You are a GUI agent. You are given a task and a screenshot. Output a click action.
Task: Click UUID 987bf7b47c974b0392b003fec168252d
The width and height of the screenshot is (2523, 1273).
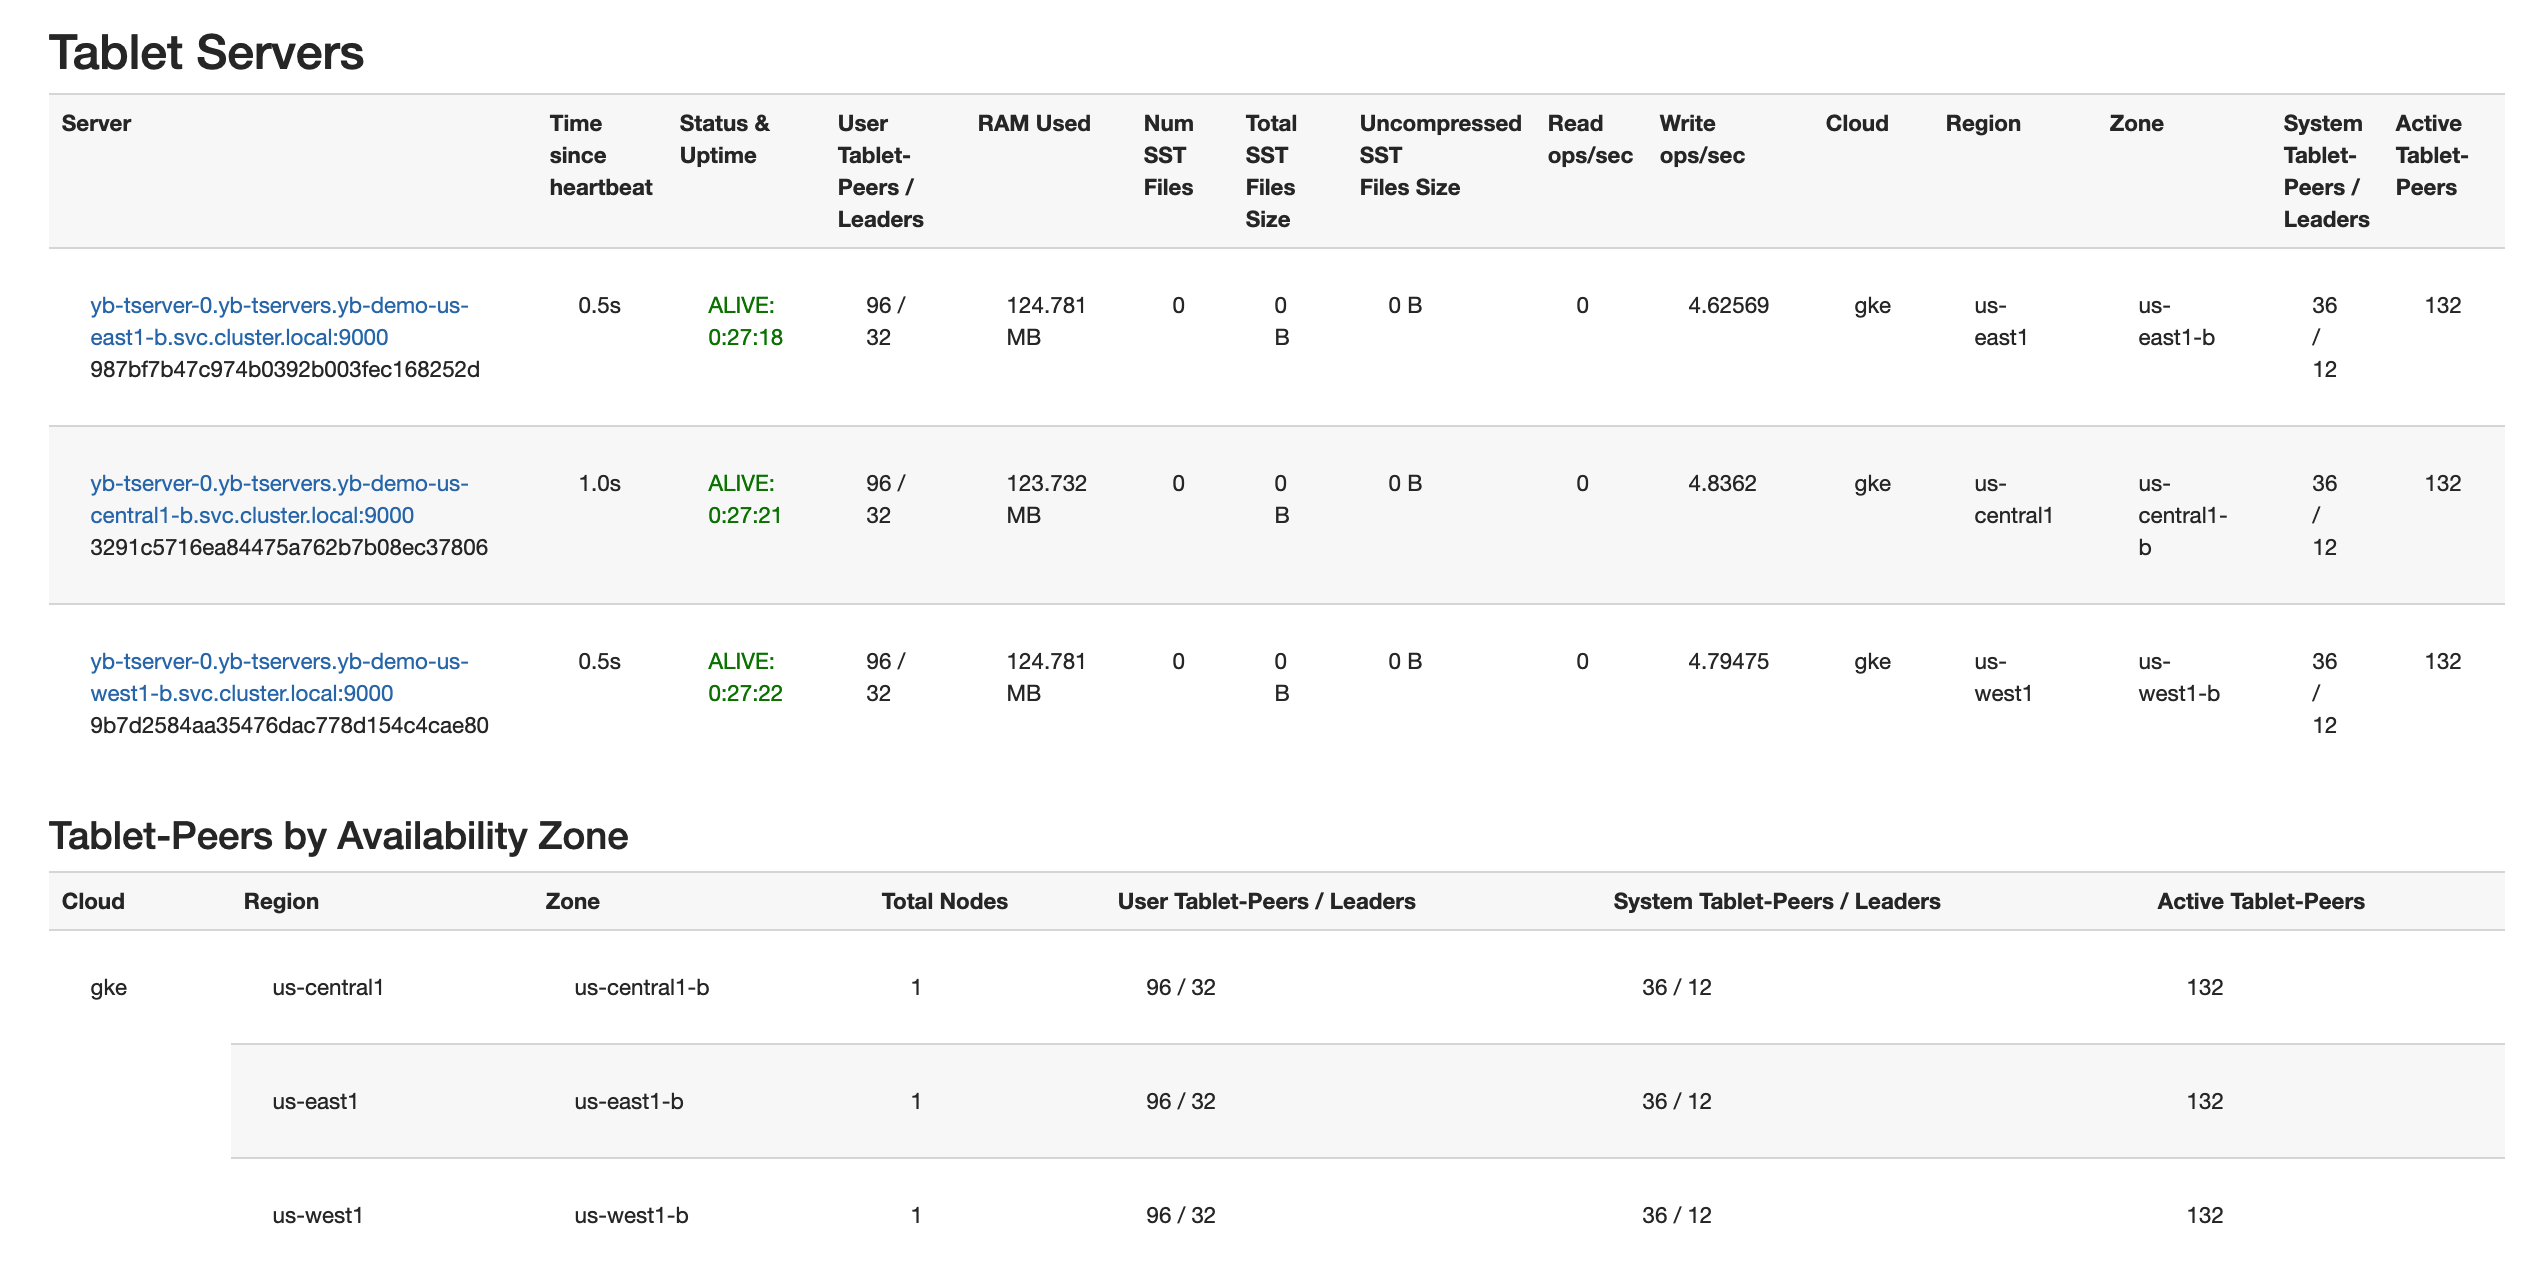pyautogui.click(x=285, y=369)
